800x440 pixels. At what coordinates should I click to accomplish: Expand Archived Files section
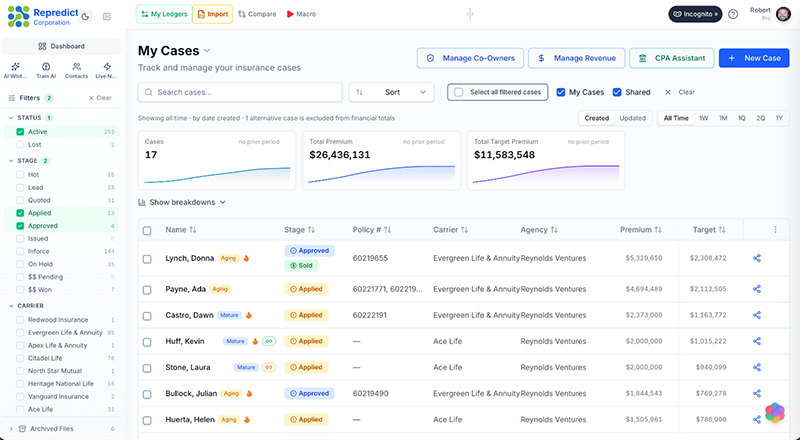click(x=11, y=429)
